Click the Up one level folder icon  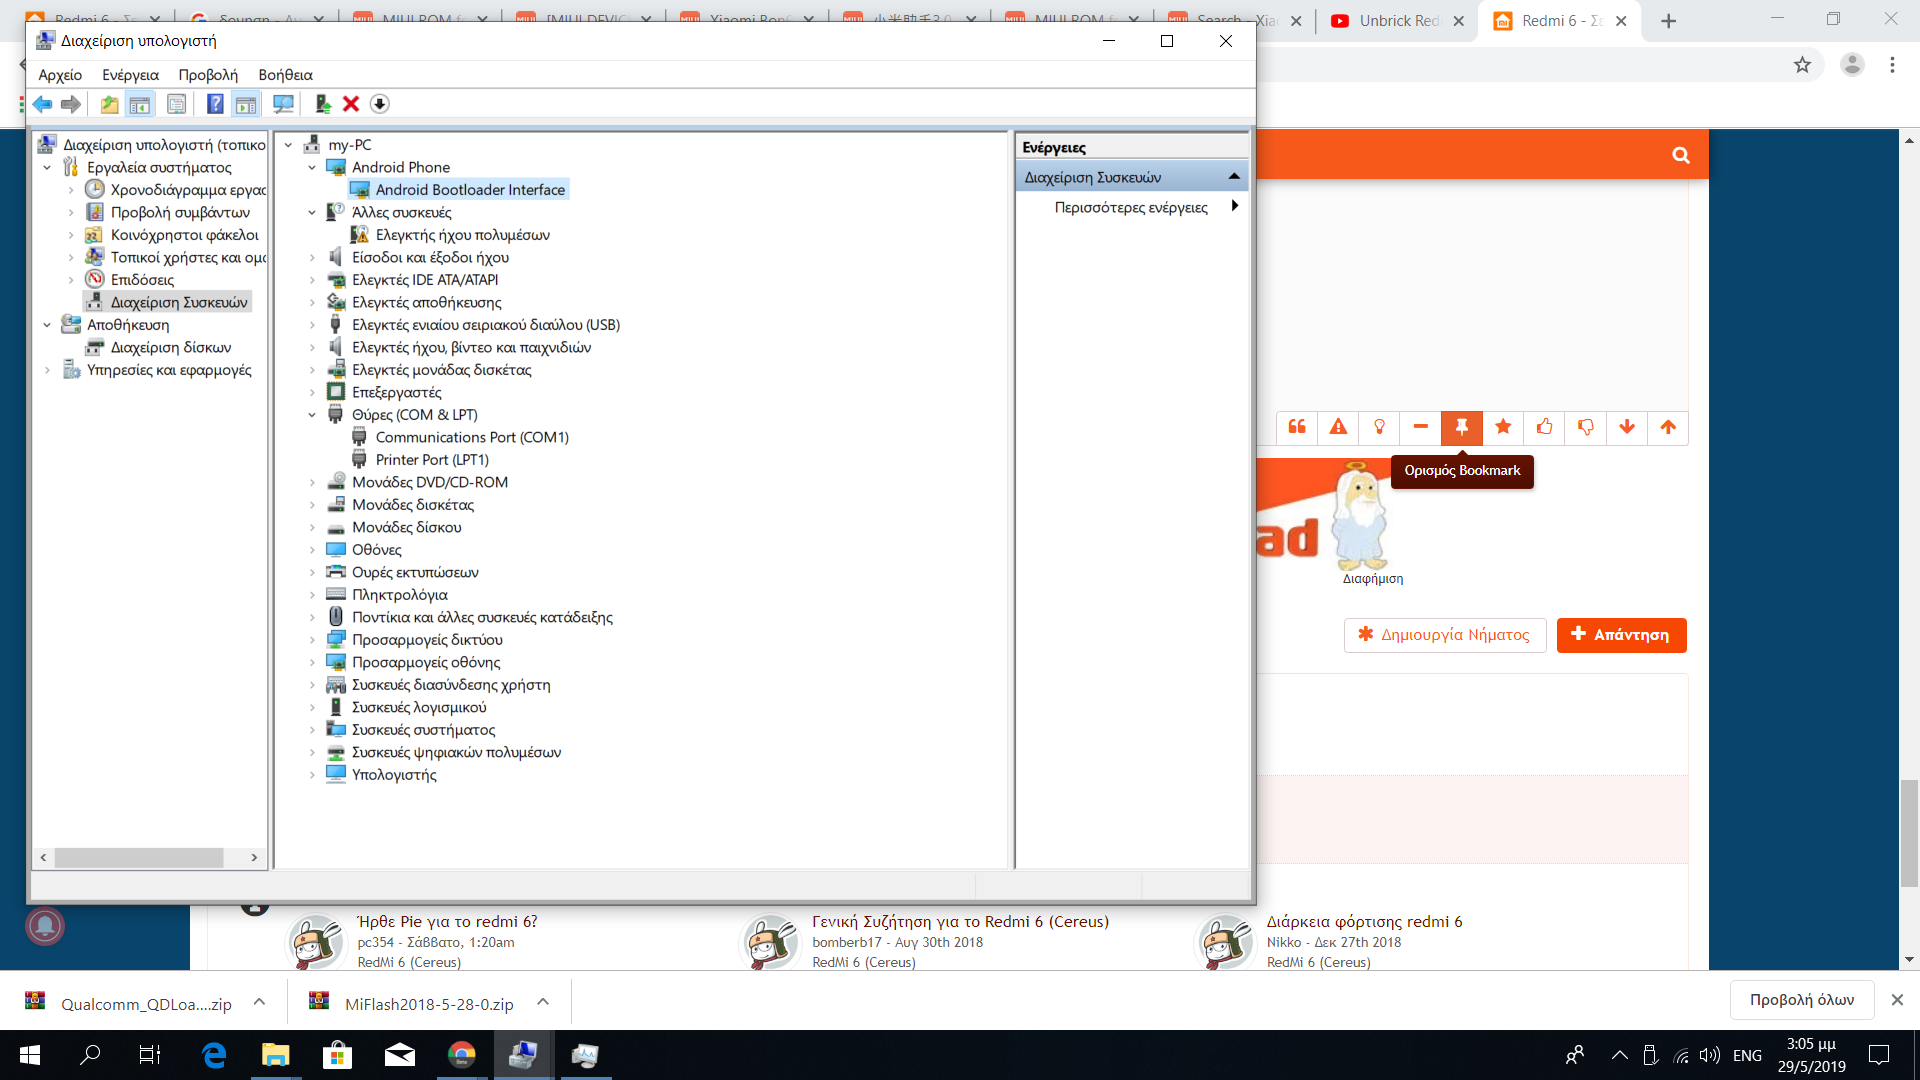[x=109, y=104]
